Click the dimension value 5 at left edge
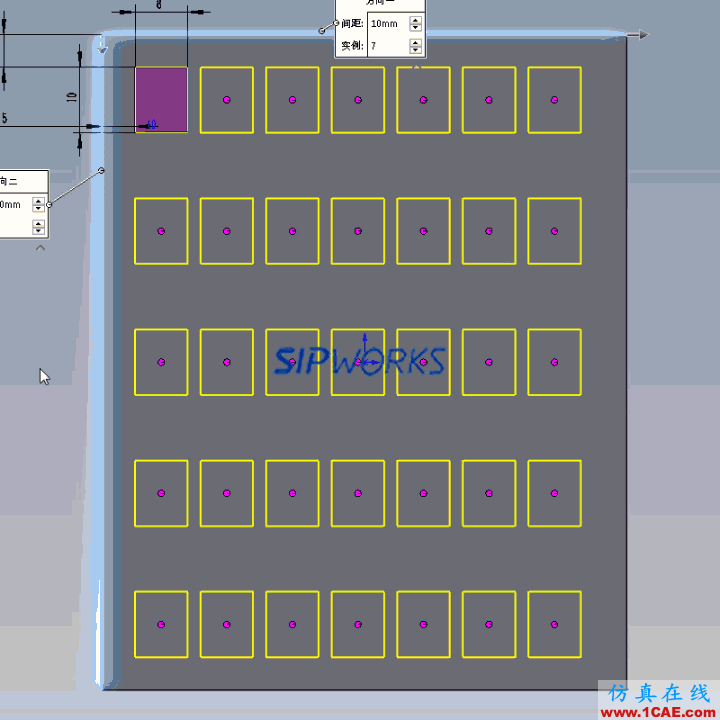Screen dimensions: 720x720 (4, 118)
